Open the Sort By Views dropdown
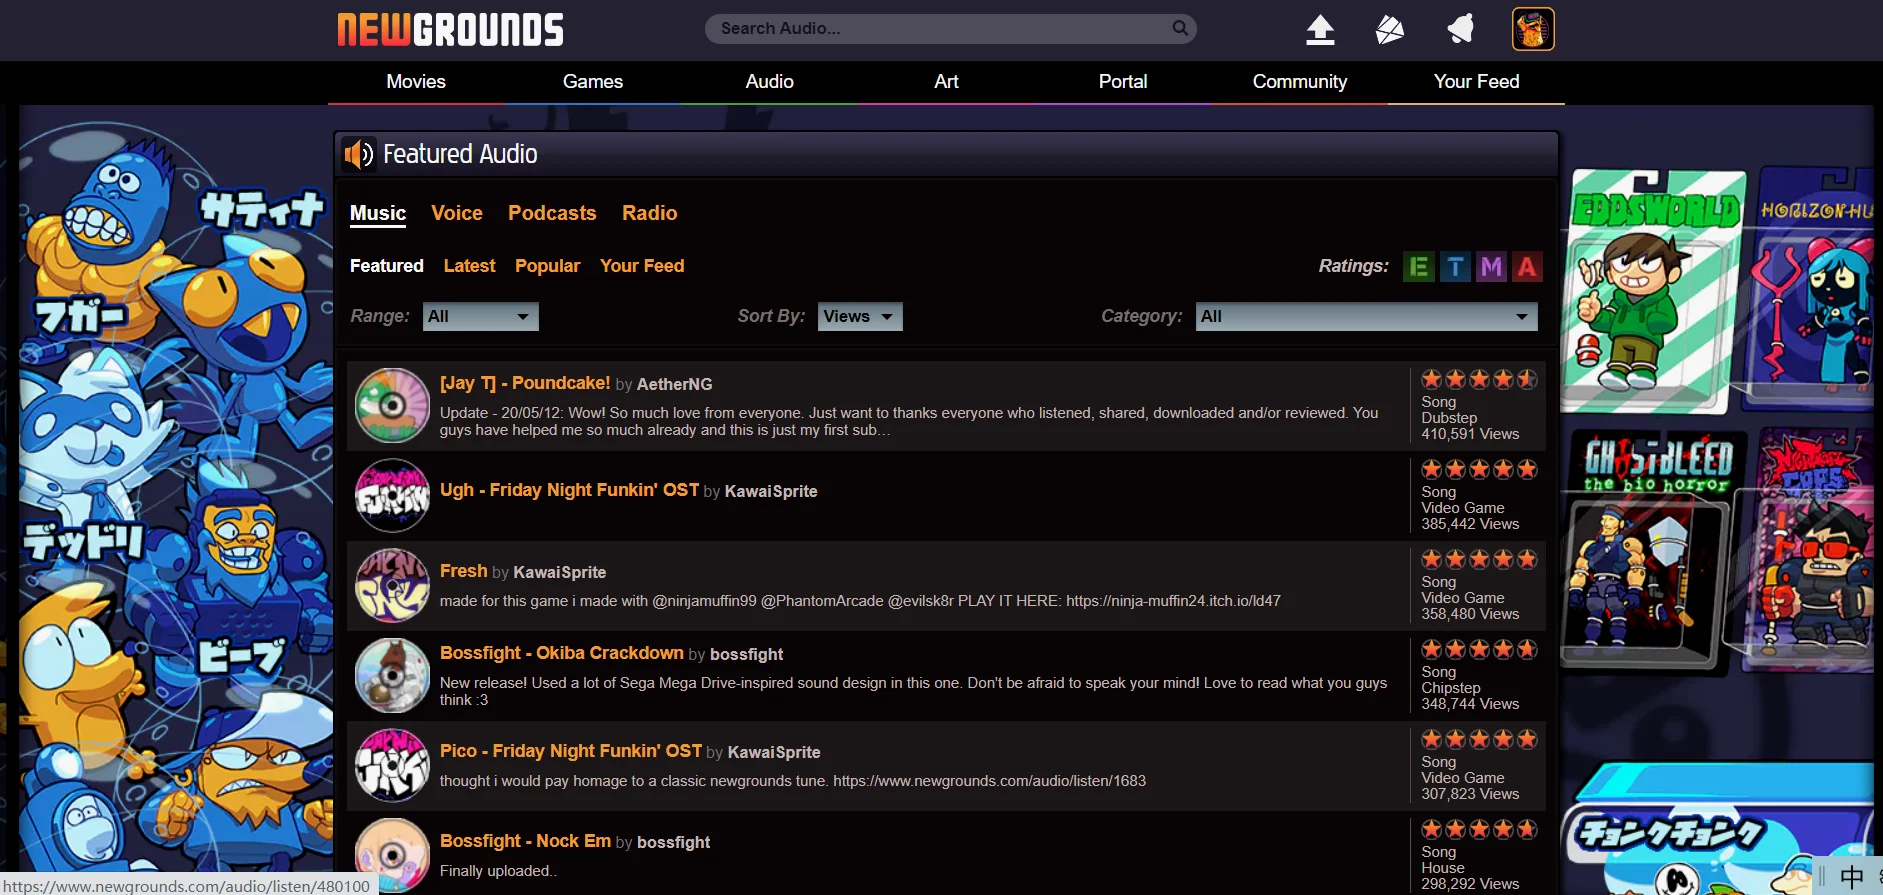Screen dimensions: 1883x895 click(860, 316)
